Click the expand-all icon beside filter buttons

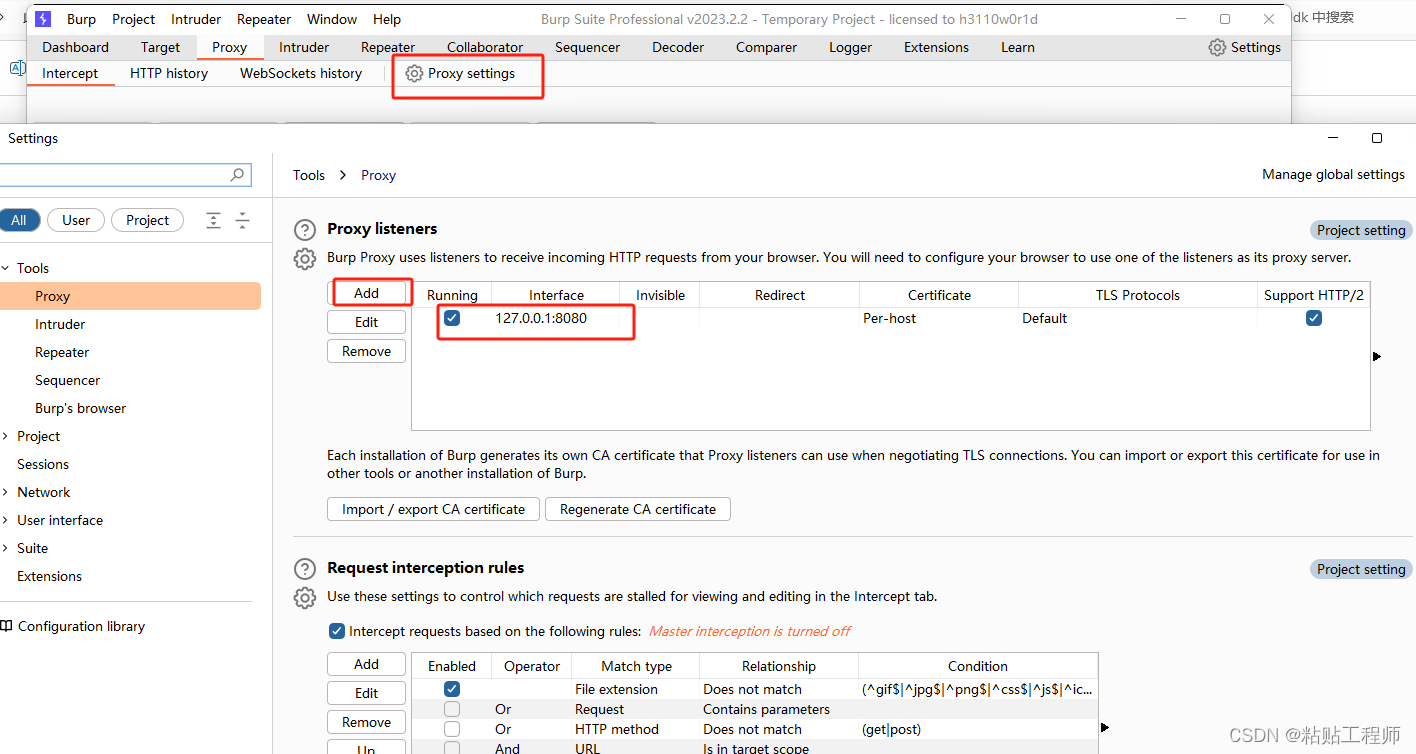tap(213, 220)
